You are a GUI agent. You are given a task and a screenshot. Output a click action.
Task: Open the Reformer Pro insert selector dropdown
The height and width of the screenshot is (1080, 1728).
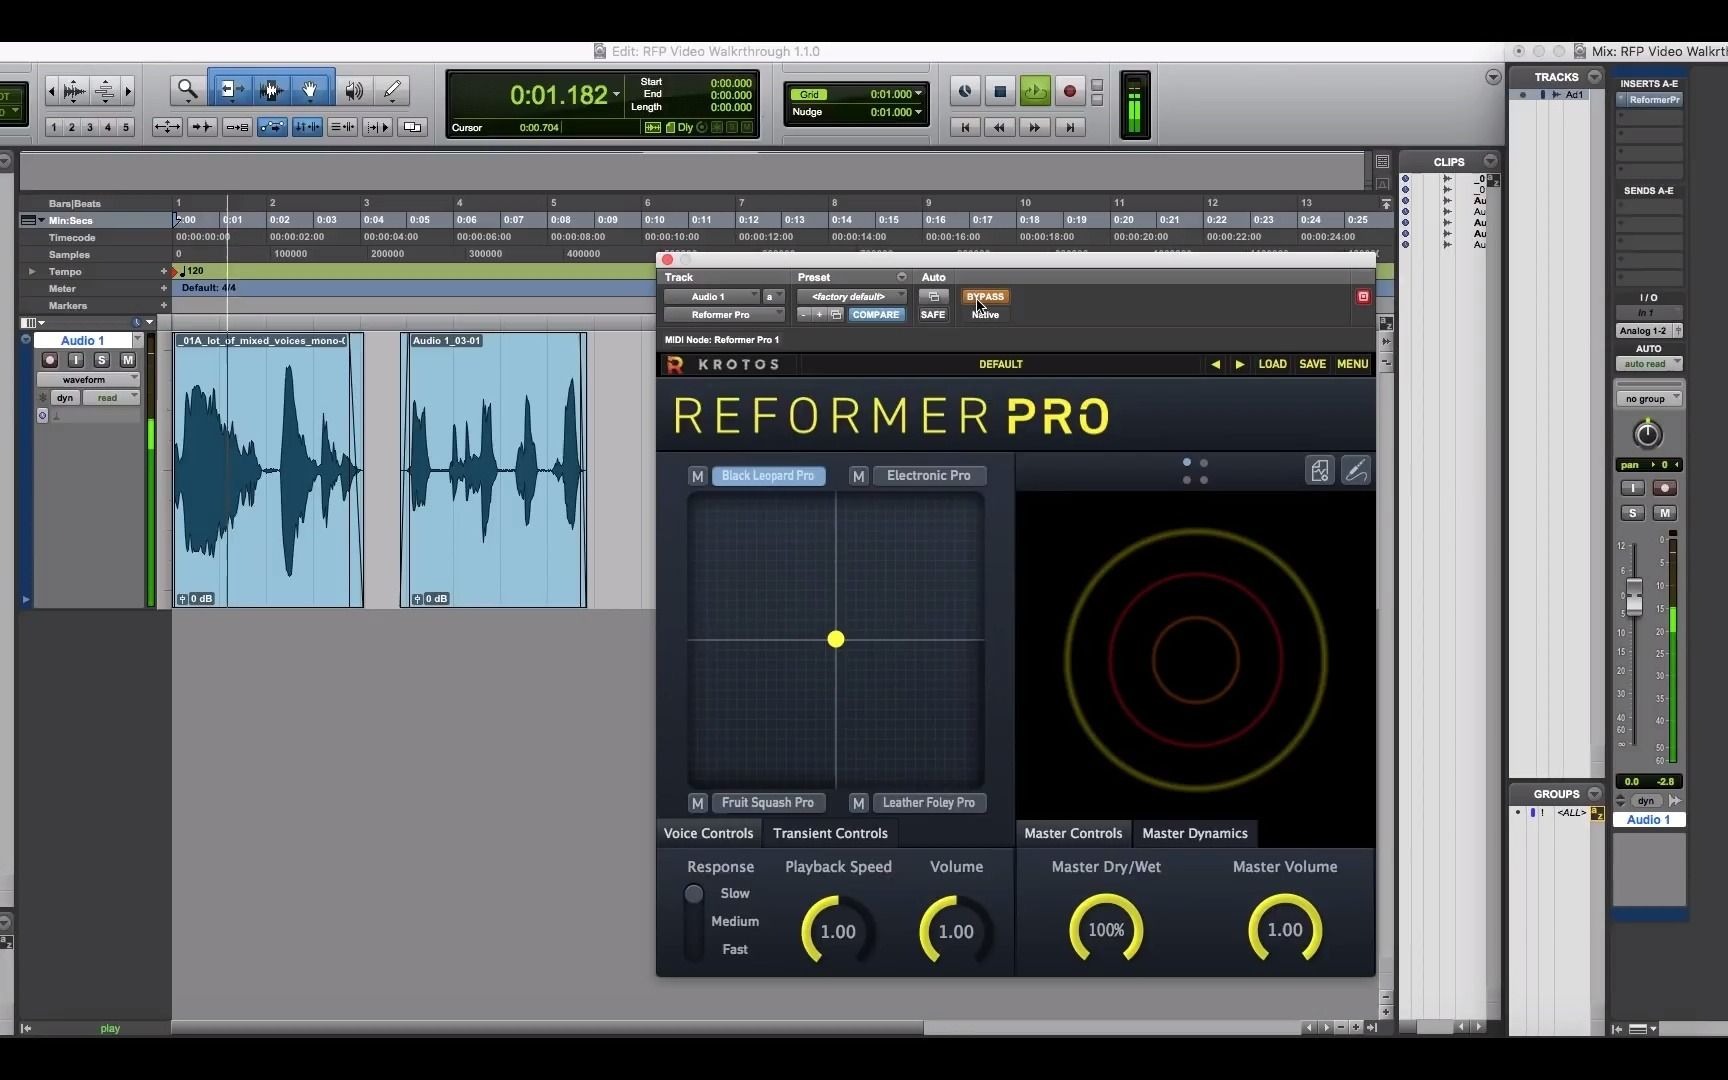(724, 315)
